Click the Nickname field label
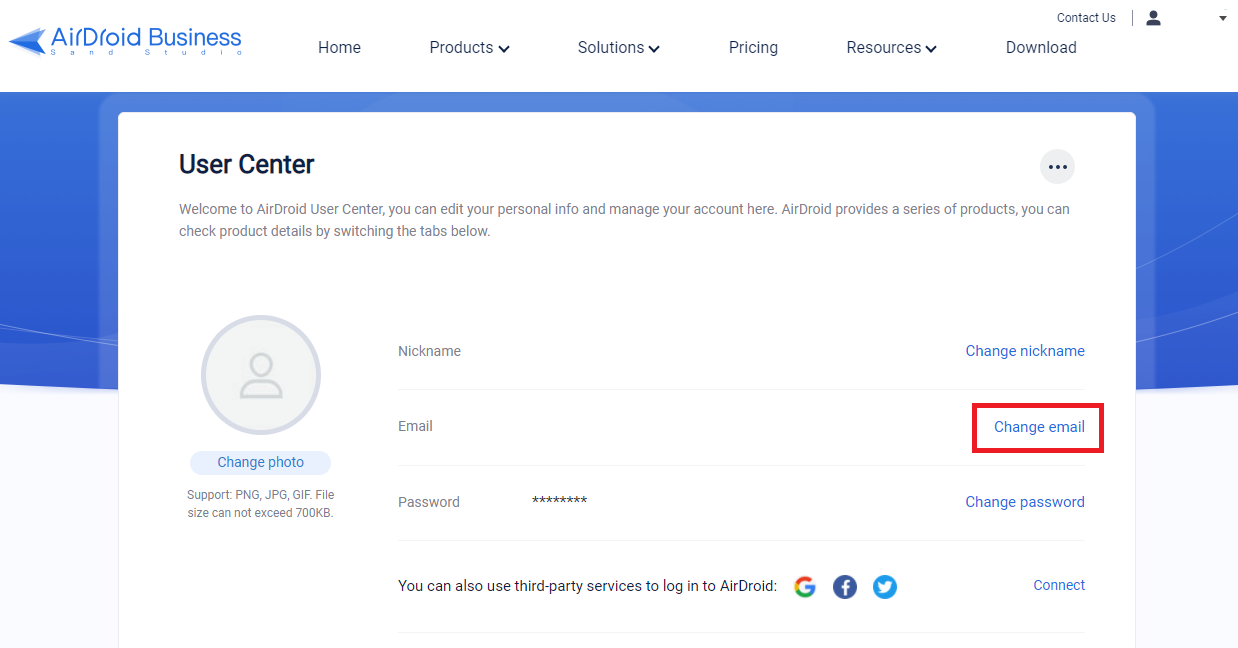 (x=429, y=351)
